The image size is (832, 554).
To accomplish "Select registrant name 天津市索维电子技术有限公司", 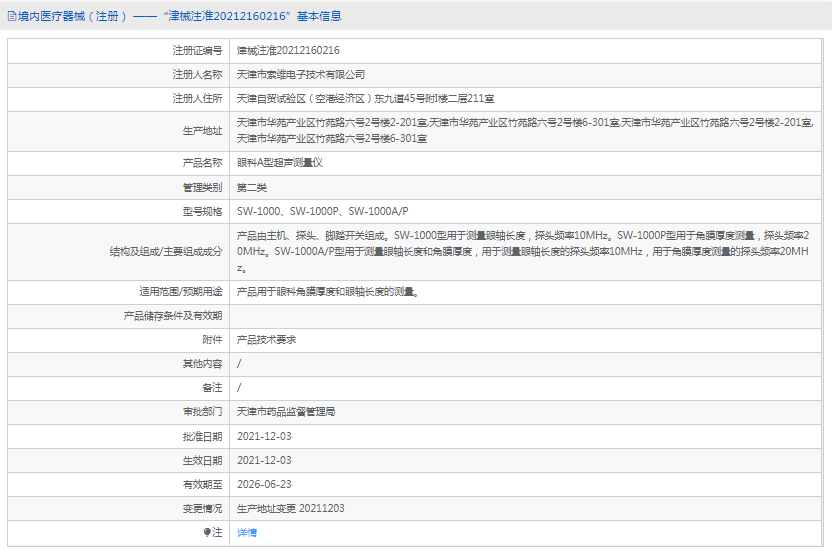I will point(301,75).
